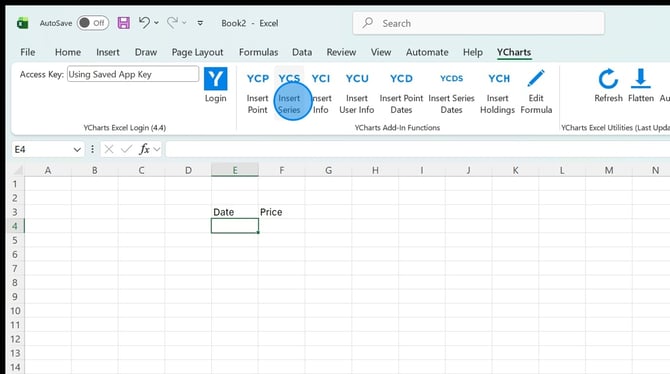
Task: Open the Redo history dropdown arrow
Action: coord(185,23)
